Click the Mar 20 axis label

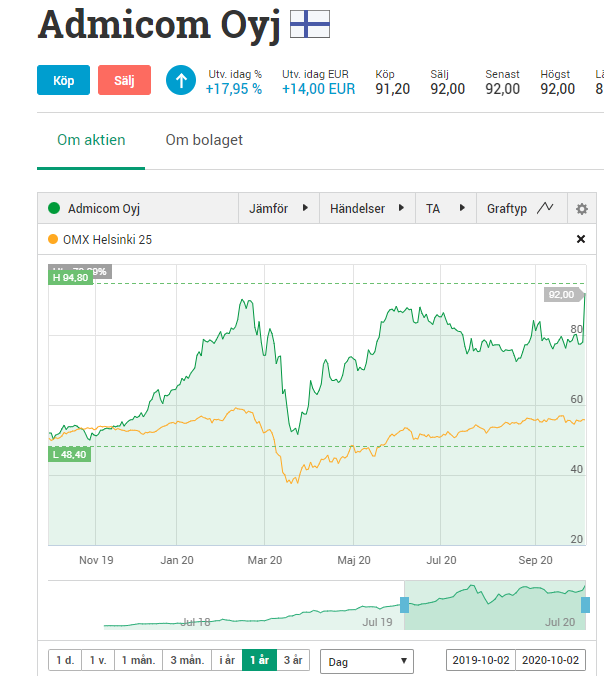click(x=265, y=560)
